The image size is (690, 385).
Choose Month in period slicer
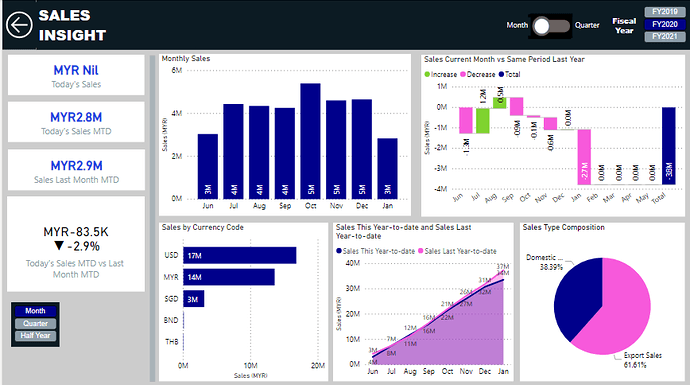pyautogui.click(x=35, y=311)
